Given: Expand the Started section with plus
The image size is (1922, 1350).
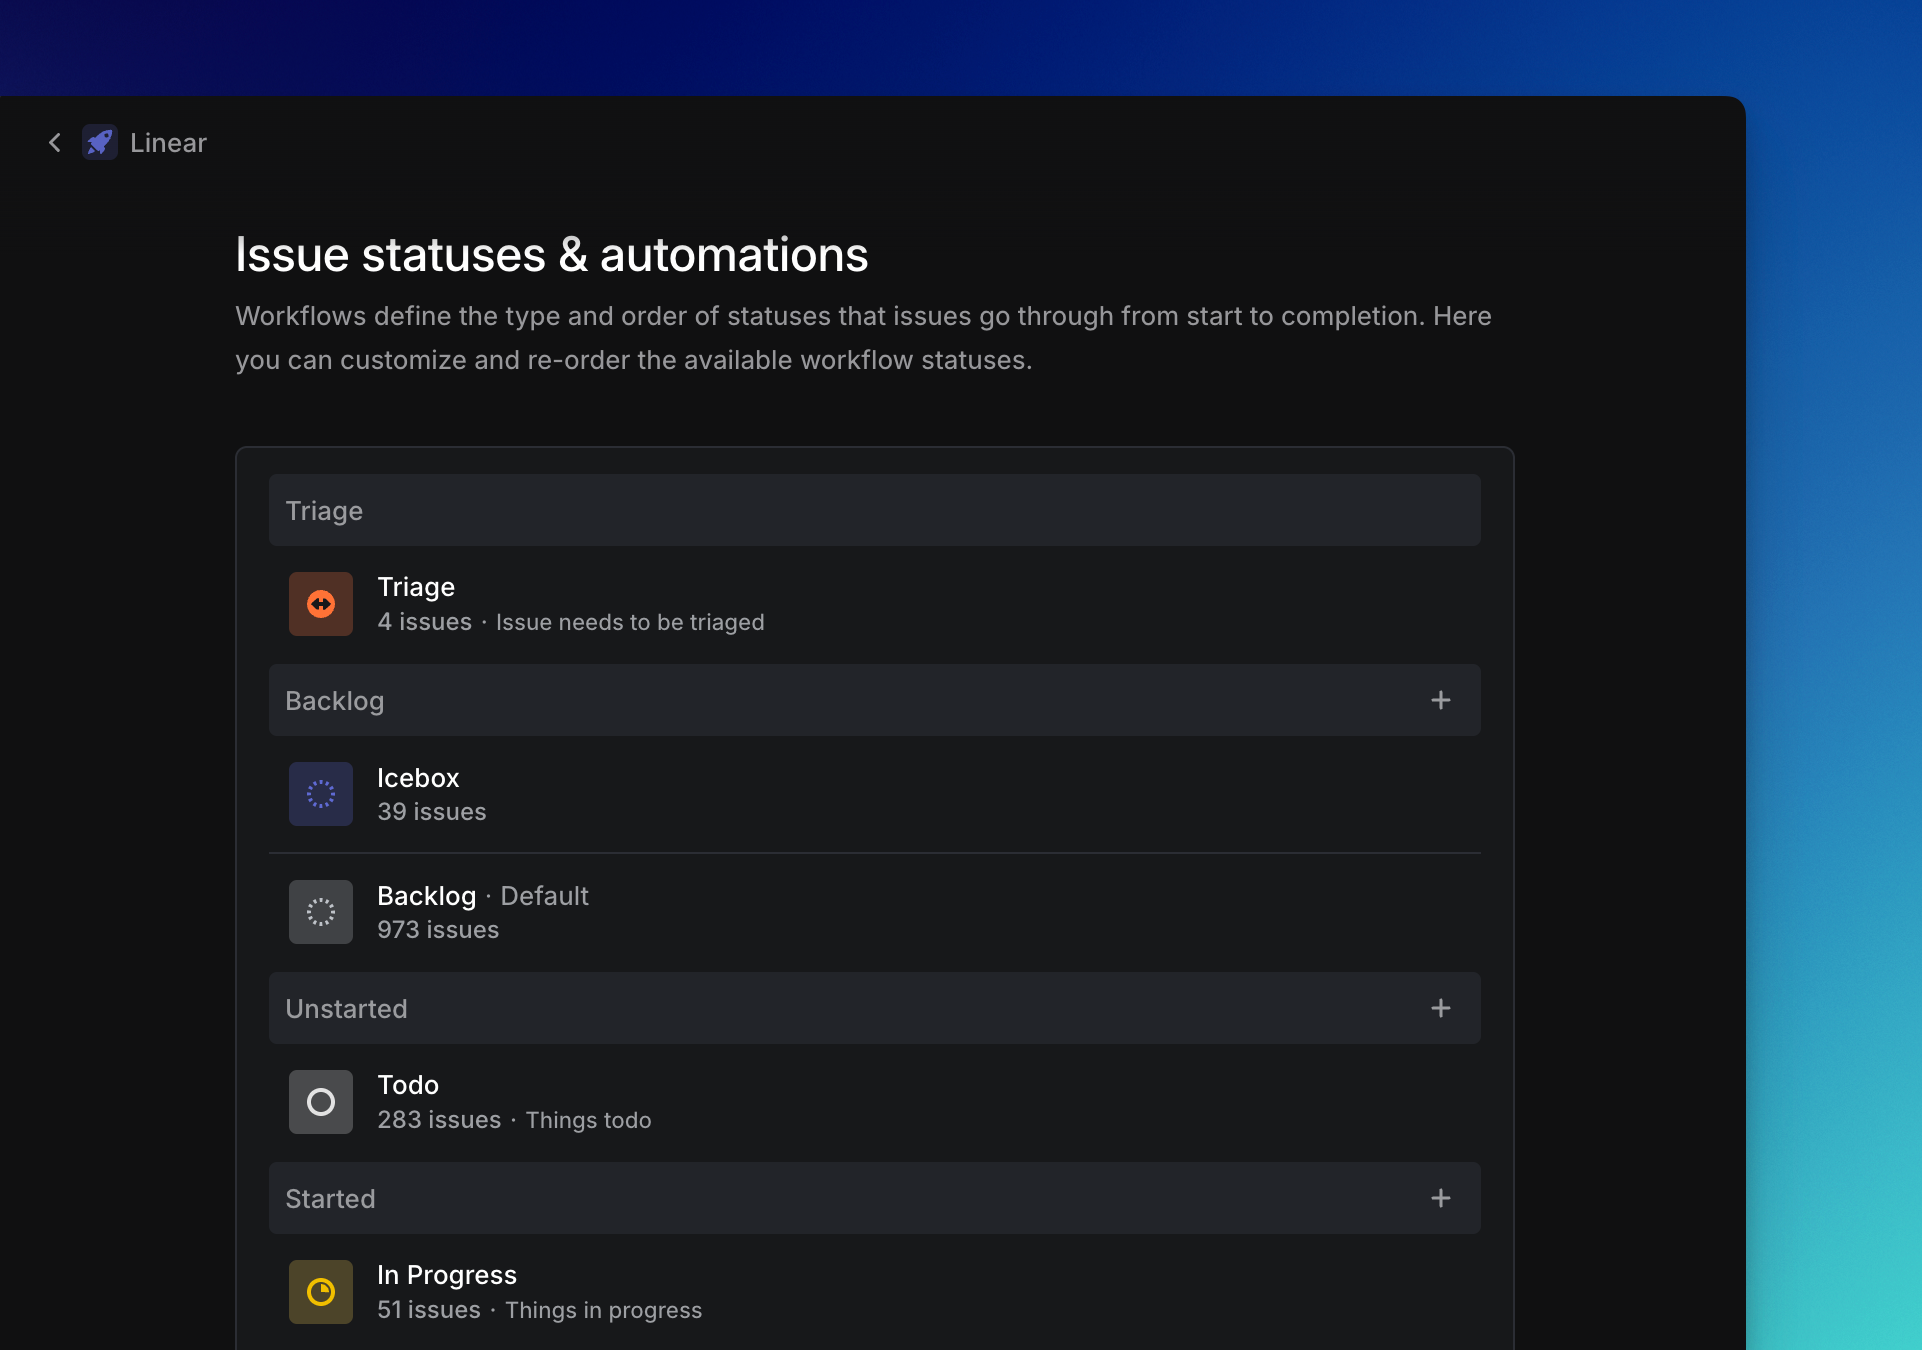Looking at the screenshot, I should click(x=1440, y=1198).
